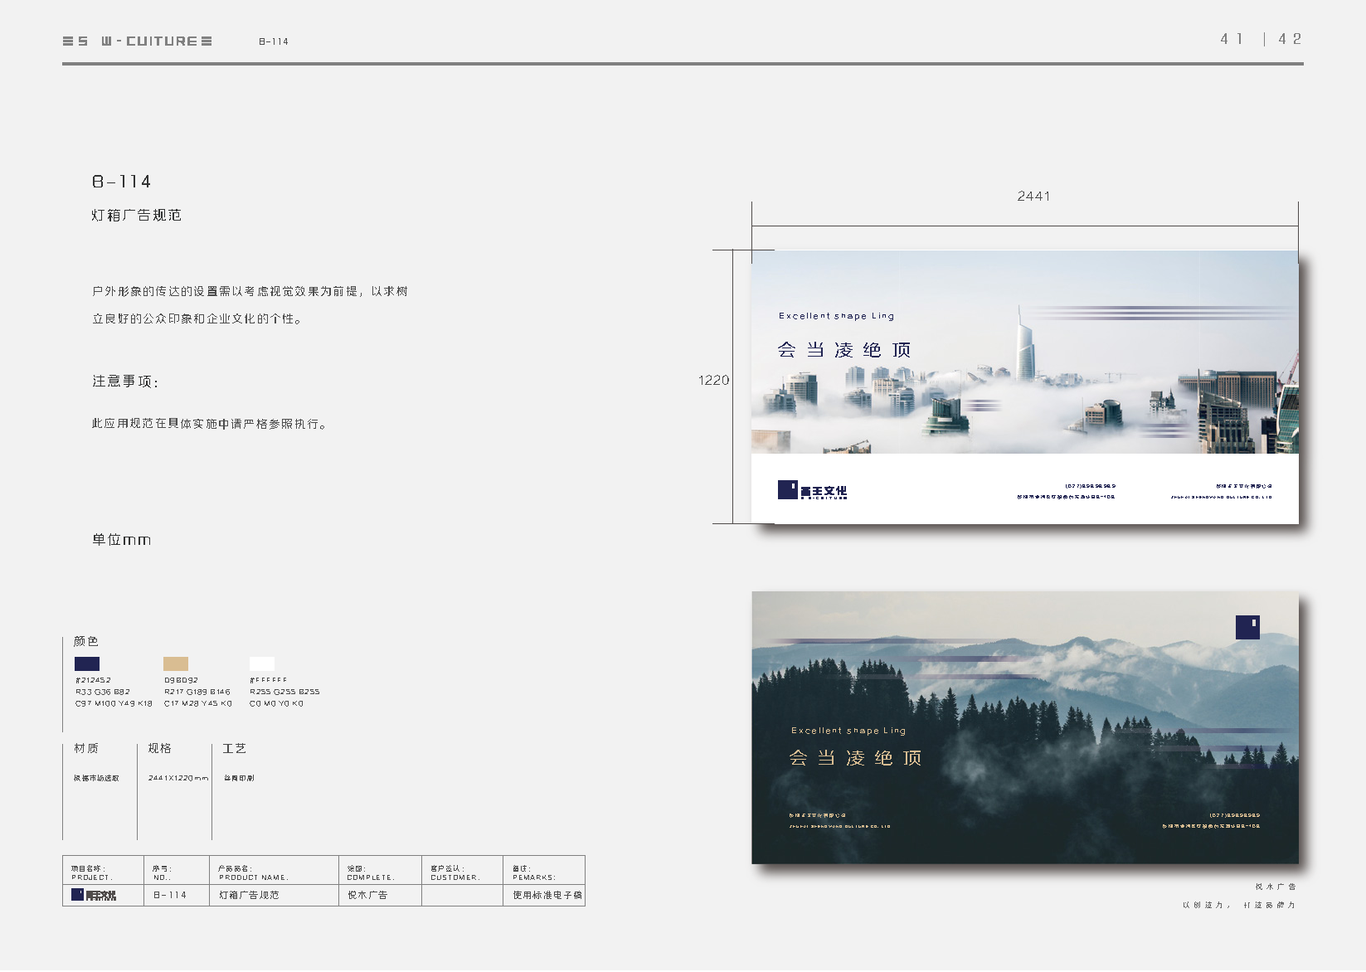
Task: Click the 'D9BD92' hex code text
Action: point(181,680)
